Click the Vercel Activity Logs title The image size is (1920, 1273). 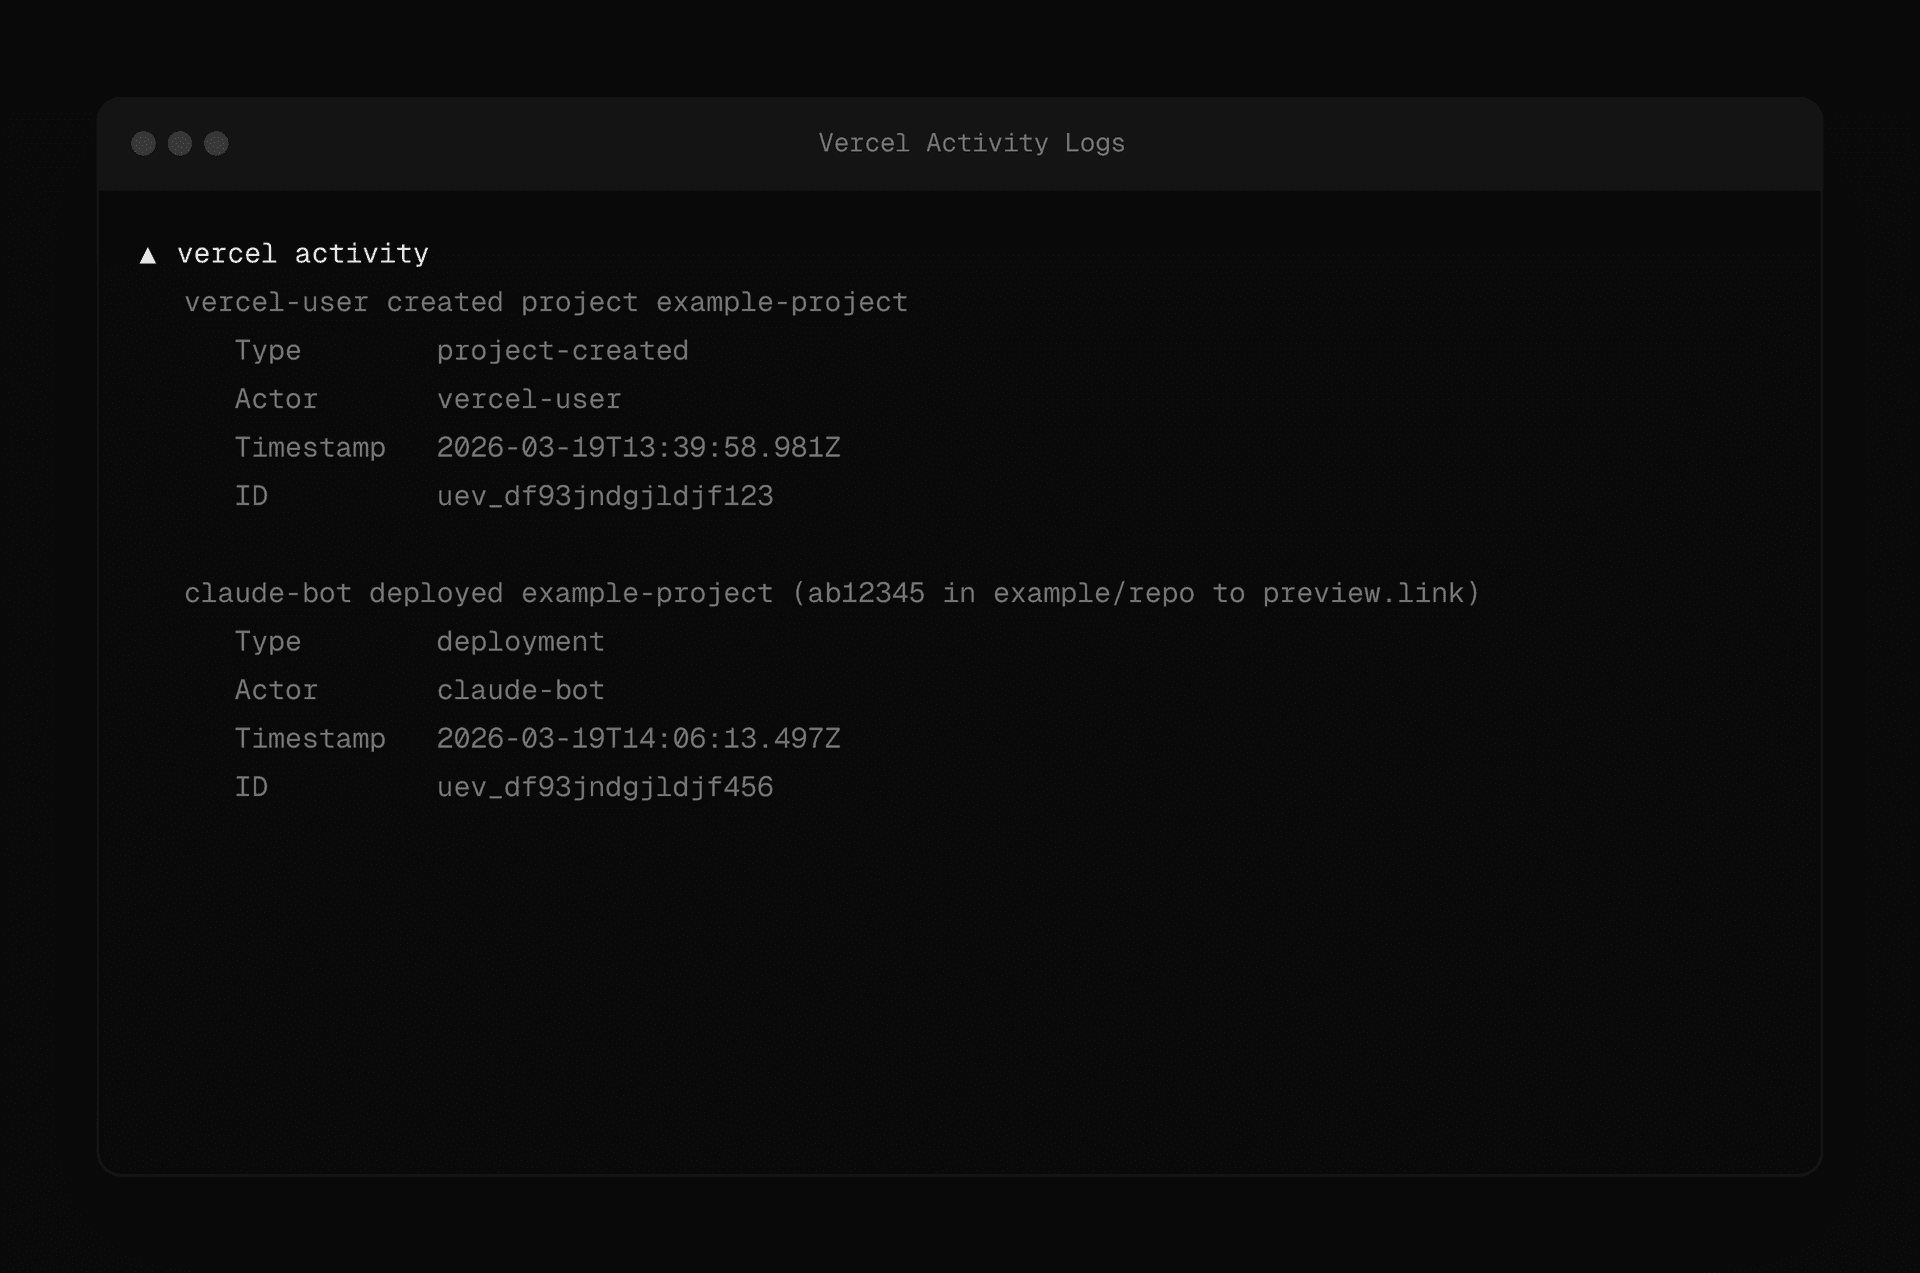[971, 143]
